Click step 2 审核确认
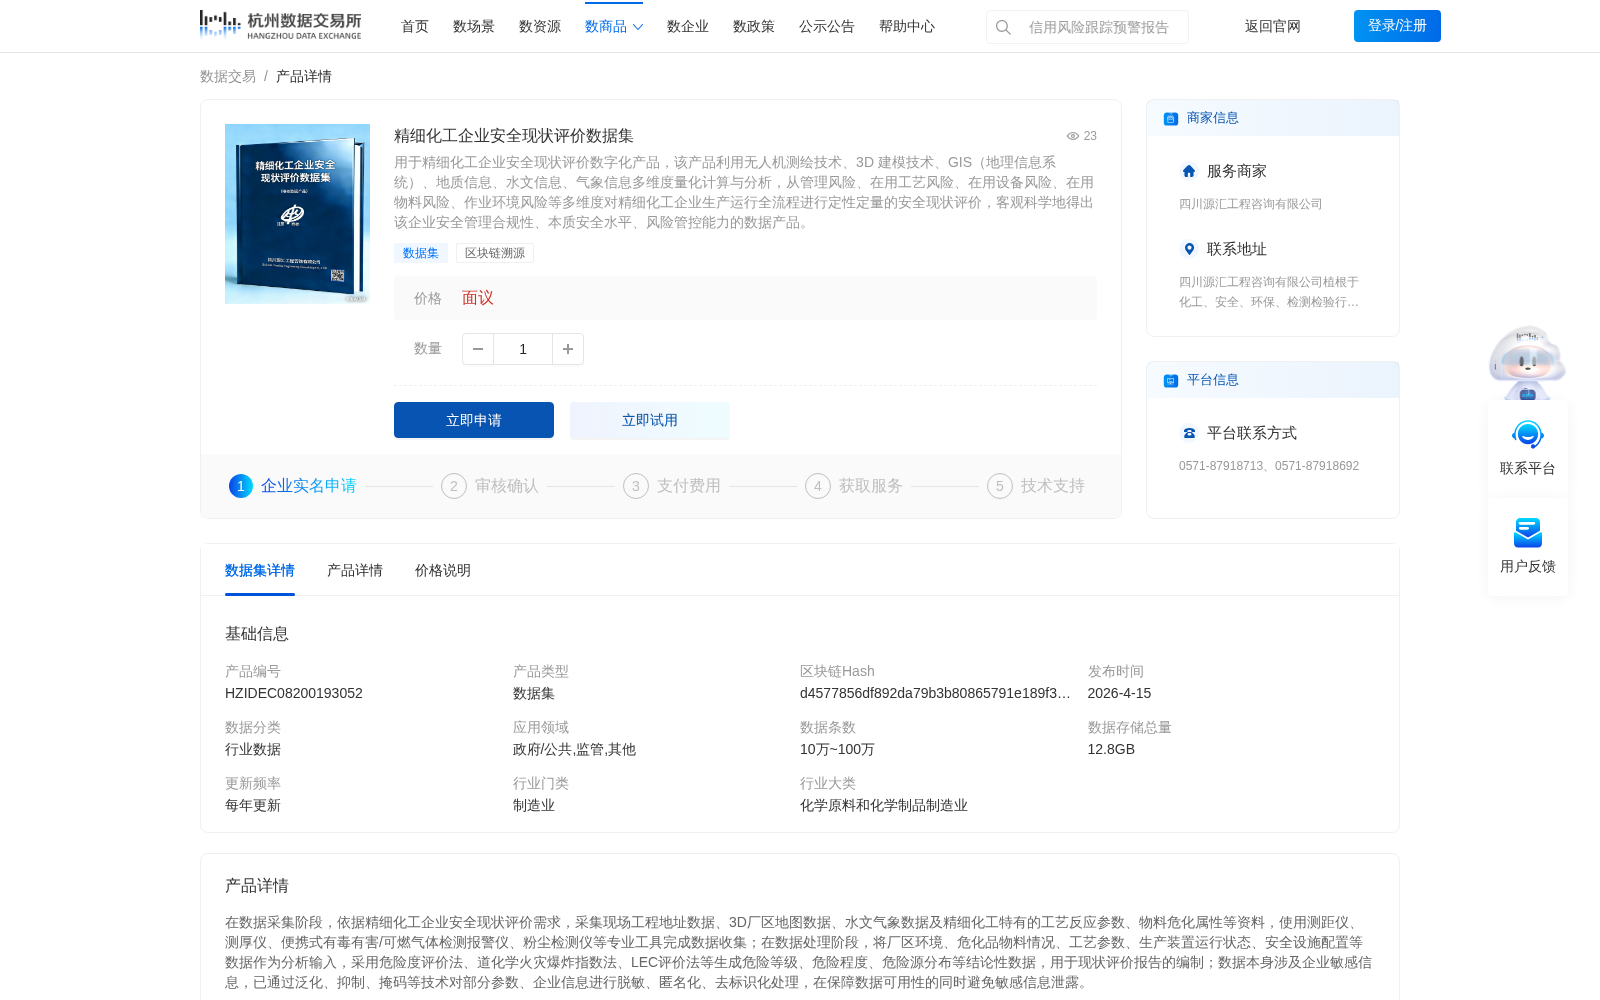Image resolution: width=1600 pixels, height=1000 pixels. pyautogui.click(x=490, y=486)
